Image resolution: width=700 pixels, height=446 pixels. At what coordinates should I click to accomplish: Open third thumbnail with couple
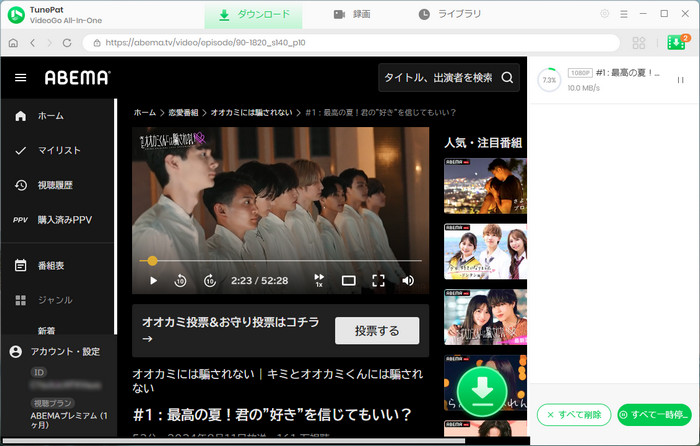click(x=485, y=317)
